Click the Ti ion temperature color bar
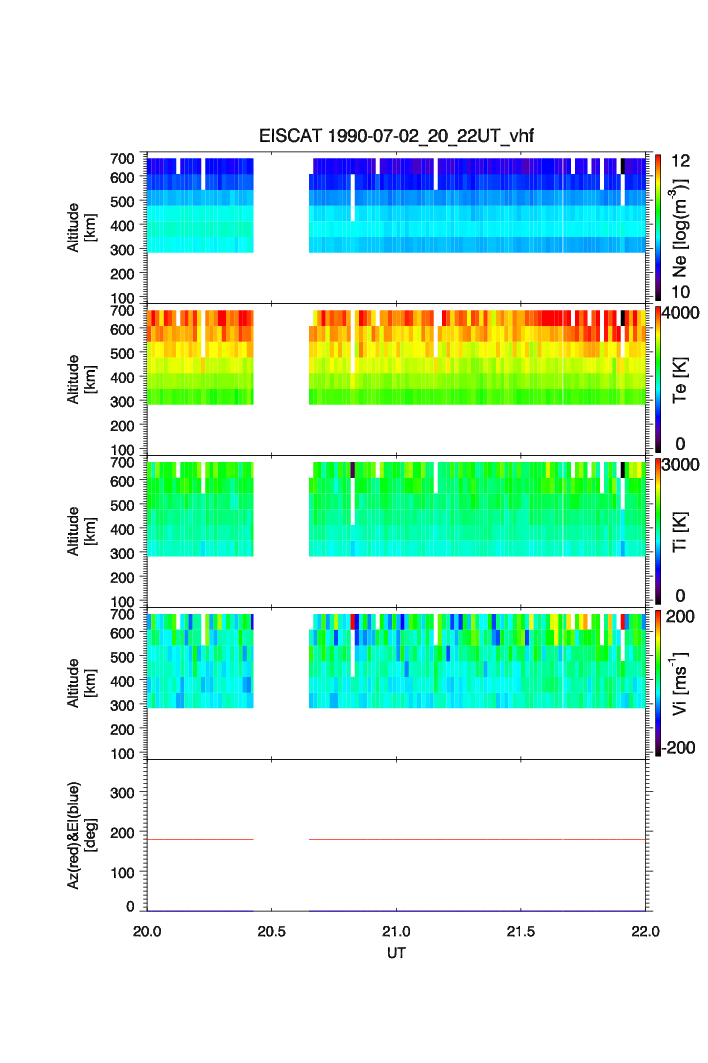The width and height of the screenshot is (708, 1063). click(658, 532)
